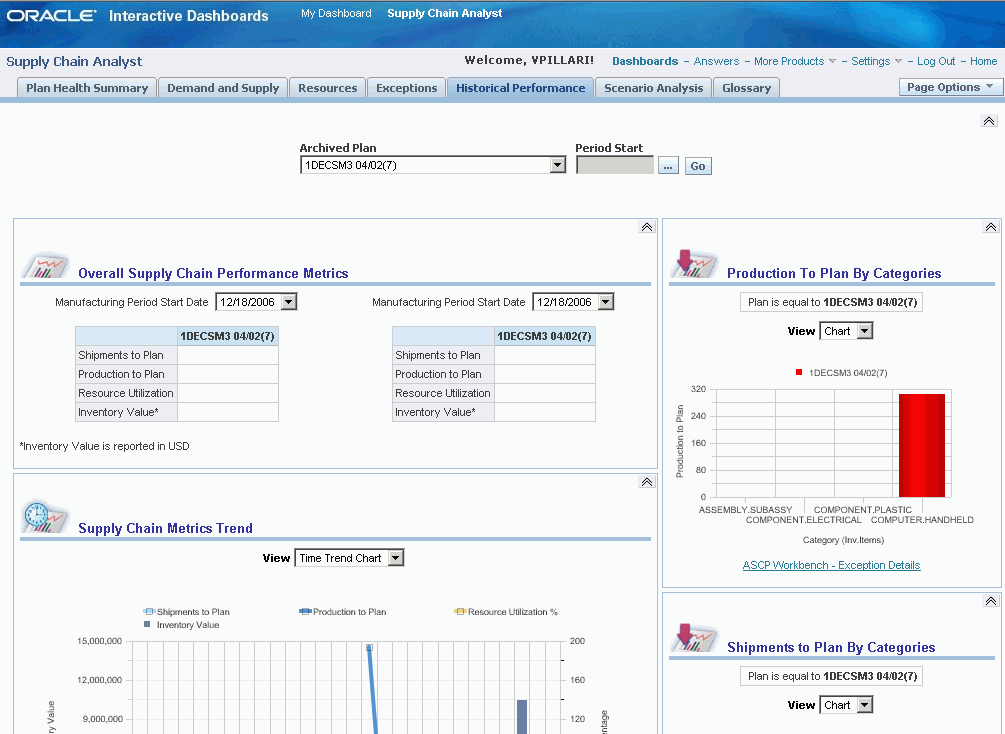Click the Inventory Value legend marker
This screenshot has height=734, width=1005.
[147, 624]
